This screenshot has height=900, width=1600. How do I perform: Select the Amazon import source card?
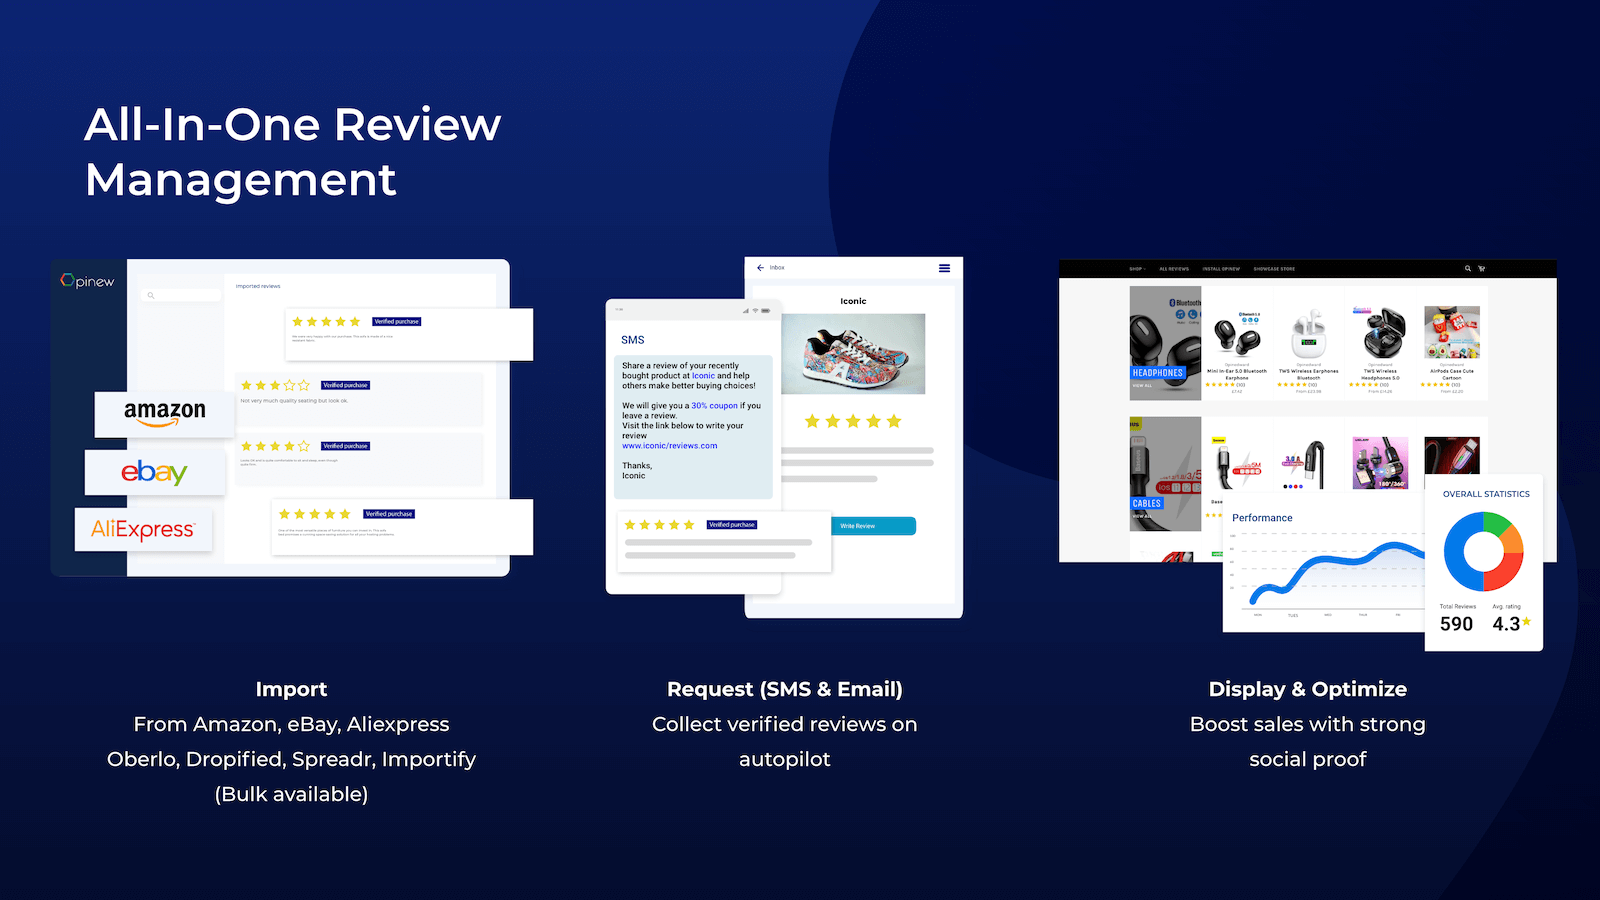165,413
